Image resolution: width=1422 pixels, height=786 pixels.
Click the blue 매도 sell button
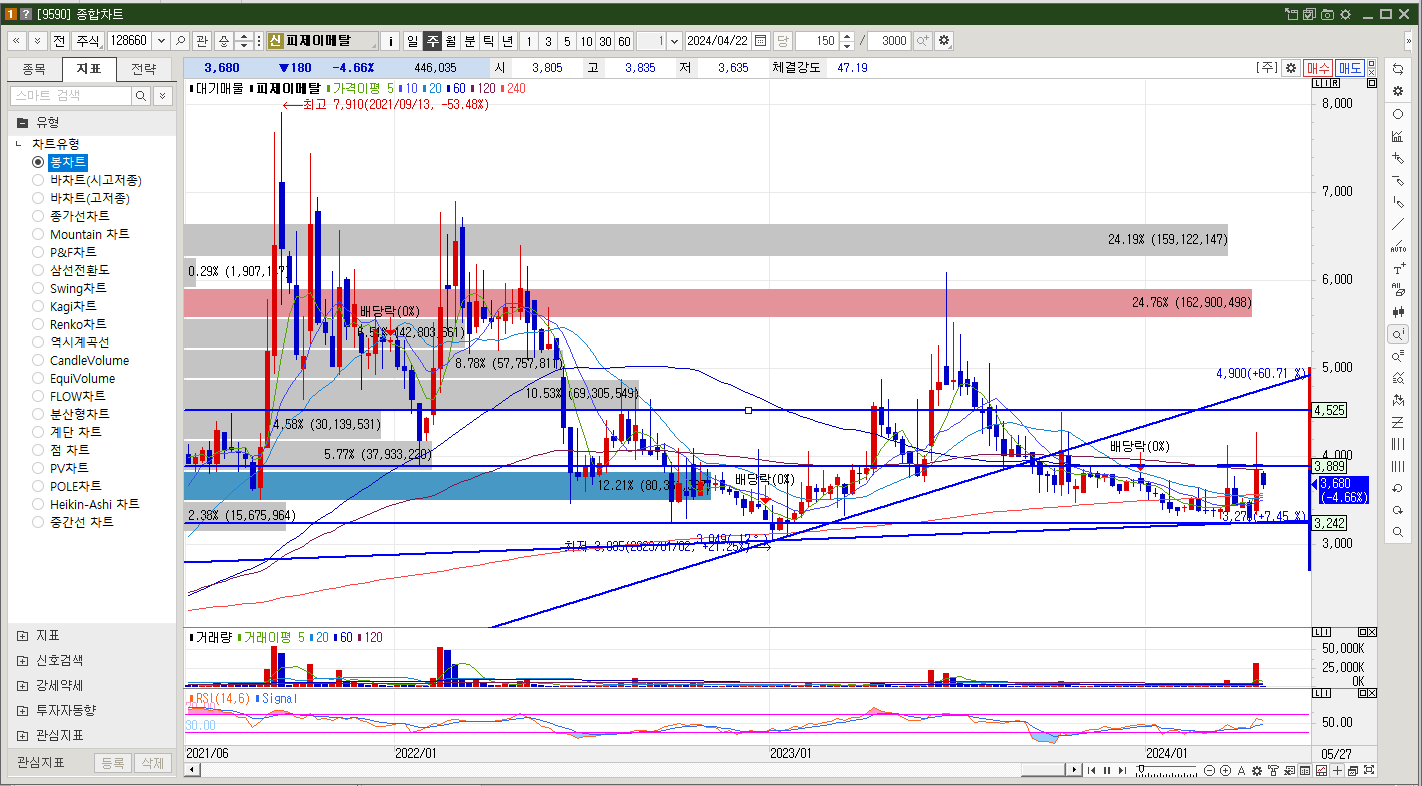(x=1350, y=68)
